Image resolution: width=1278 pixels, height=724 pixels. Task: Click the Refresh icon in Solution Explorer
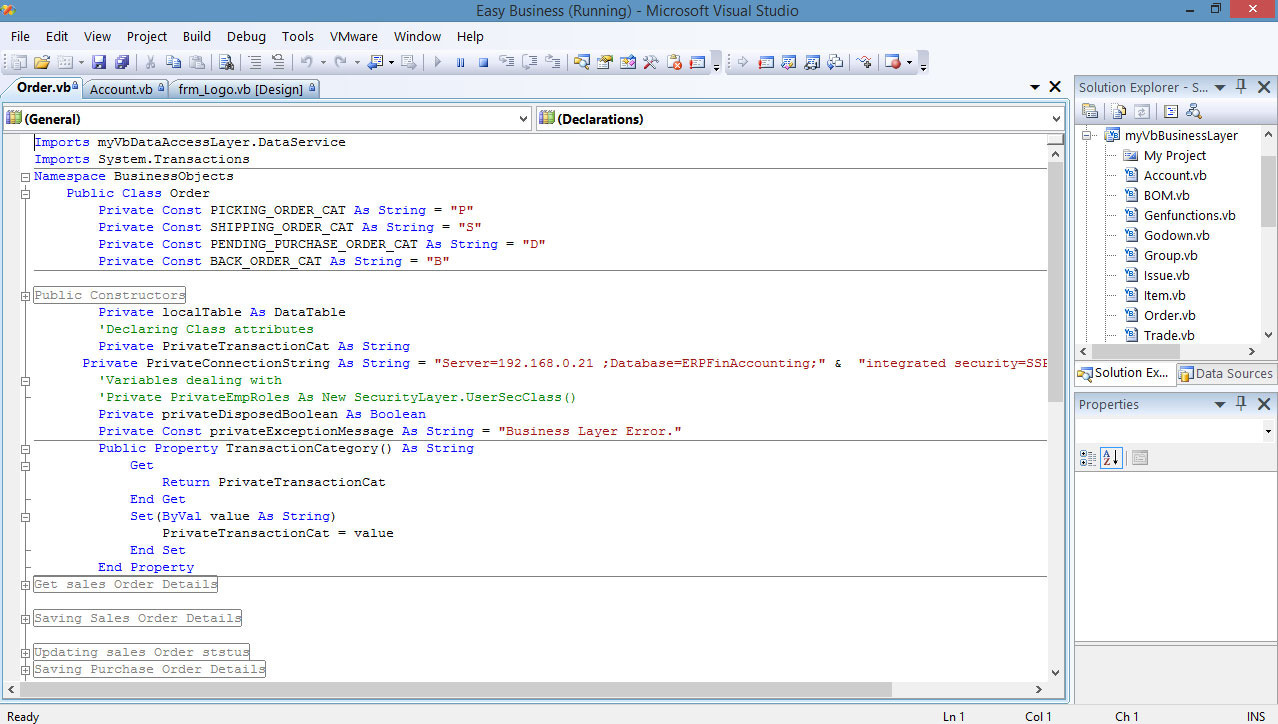point(1141,112)
